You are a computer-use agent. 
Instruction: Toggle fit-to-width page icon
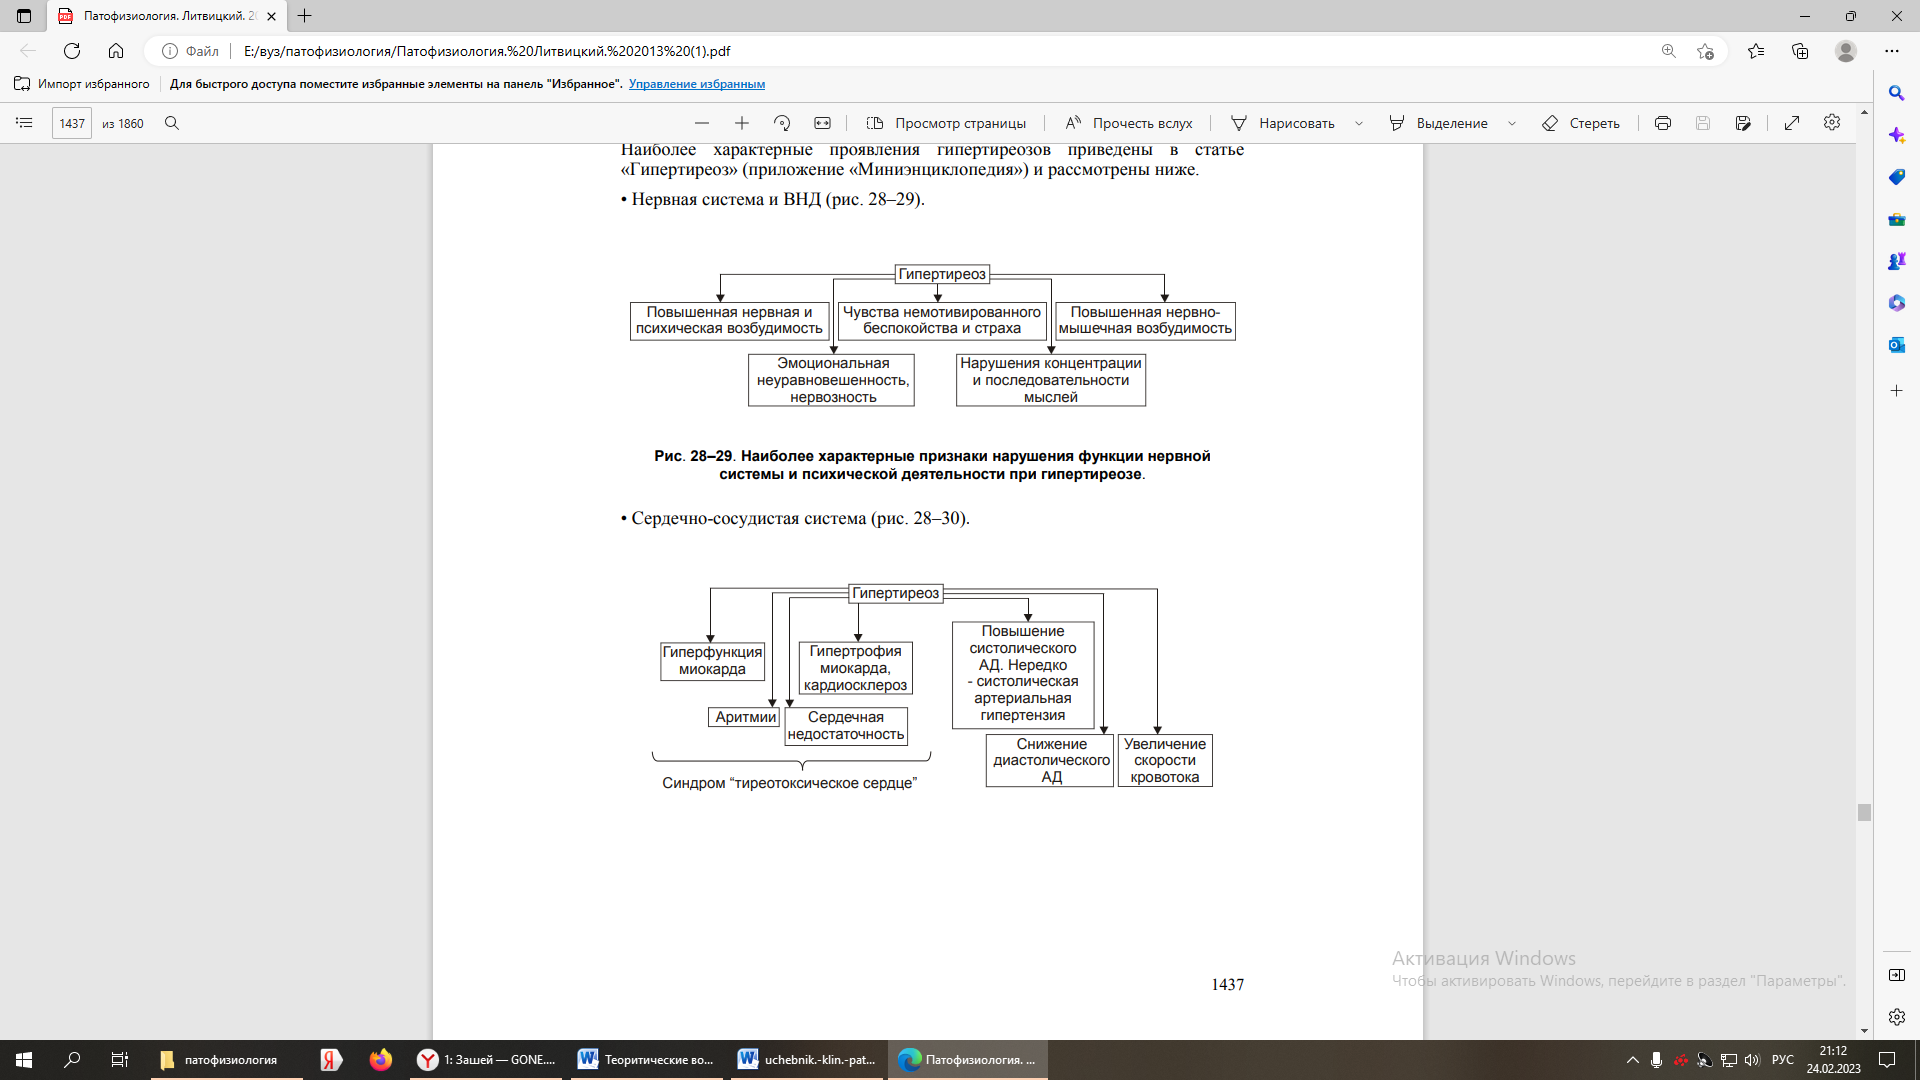click(x=822, y=123)
